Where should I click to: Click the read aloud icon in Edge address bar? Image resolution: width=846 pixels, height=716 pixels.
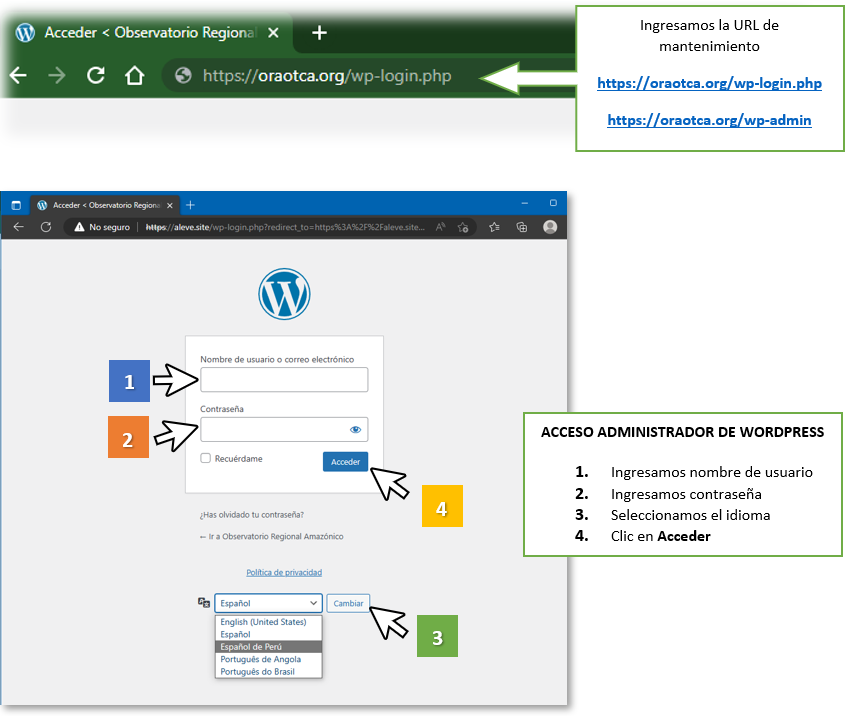pos(440,227)
